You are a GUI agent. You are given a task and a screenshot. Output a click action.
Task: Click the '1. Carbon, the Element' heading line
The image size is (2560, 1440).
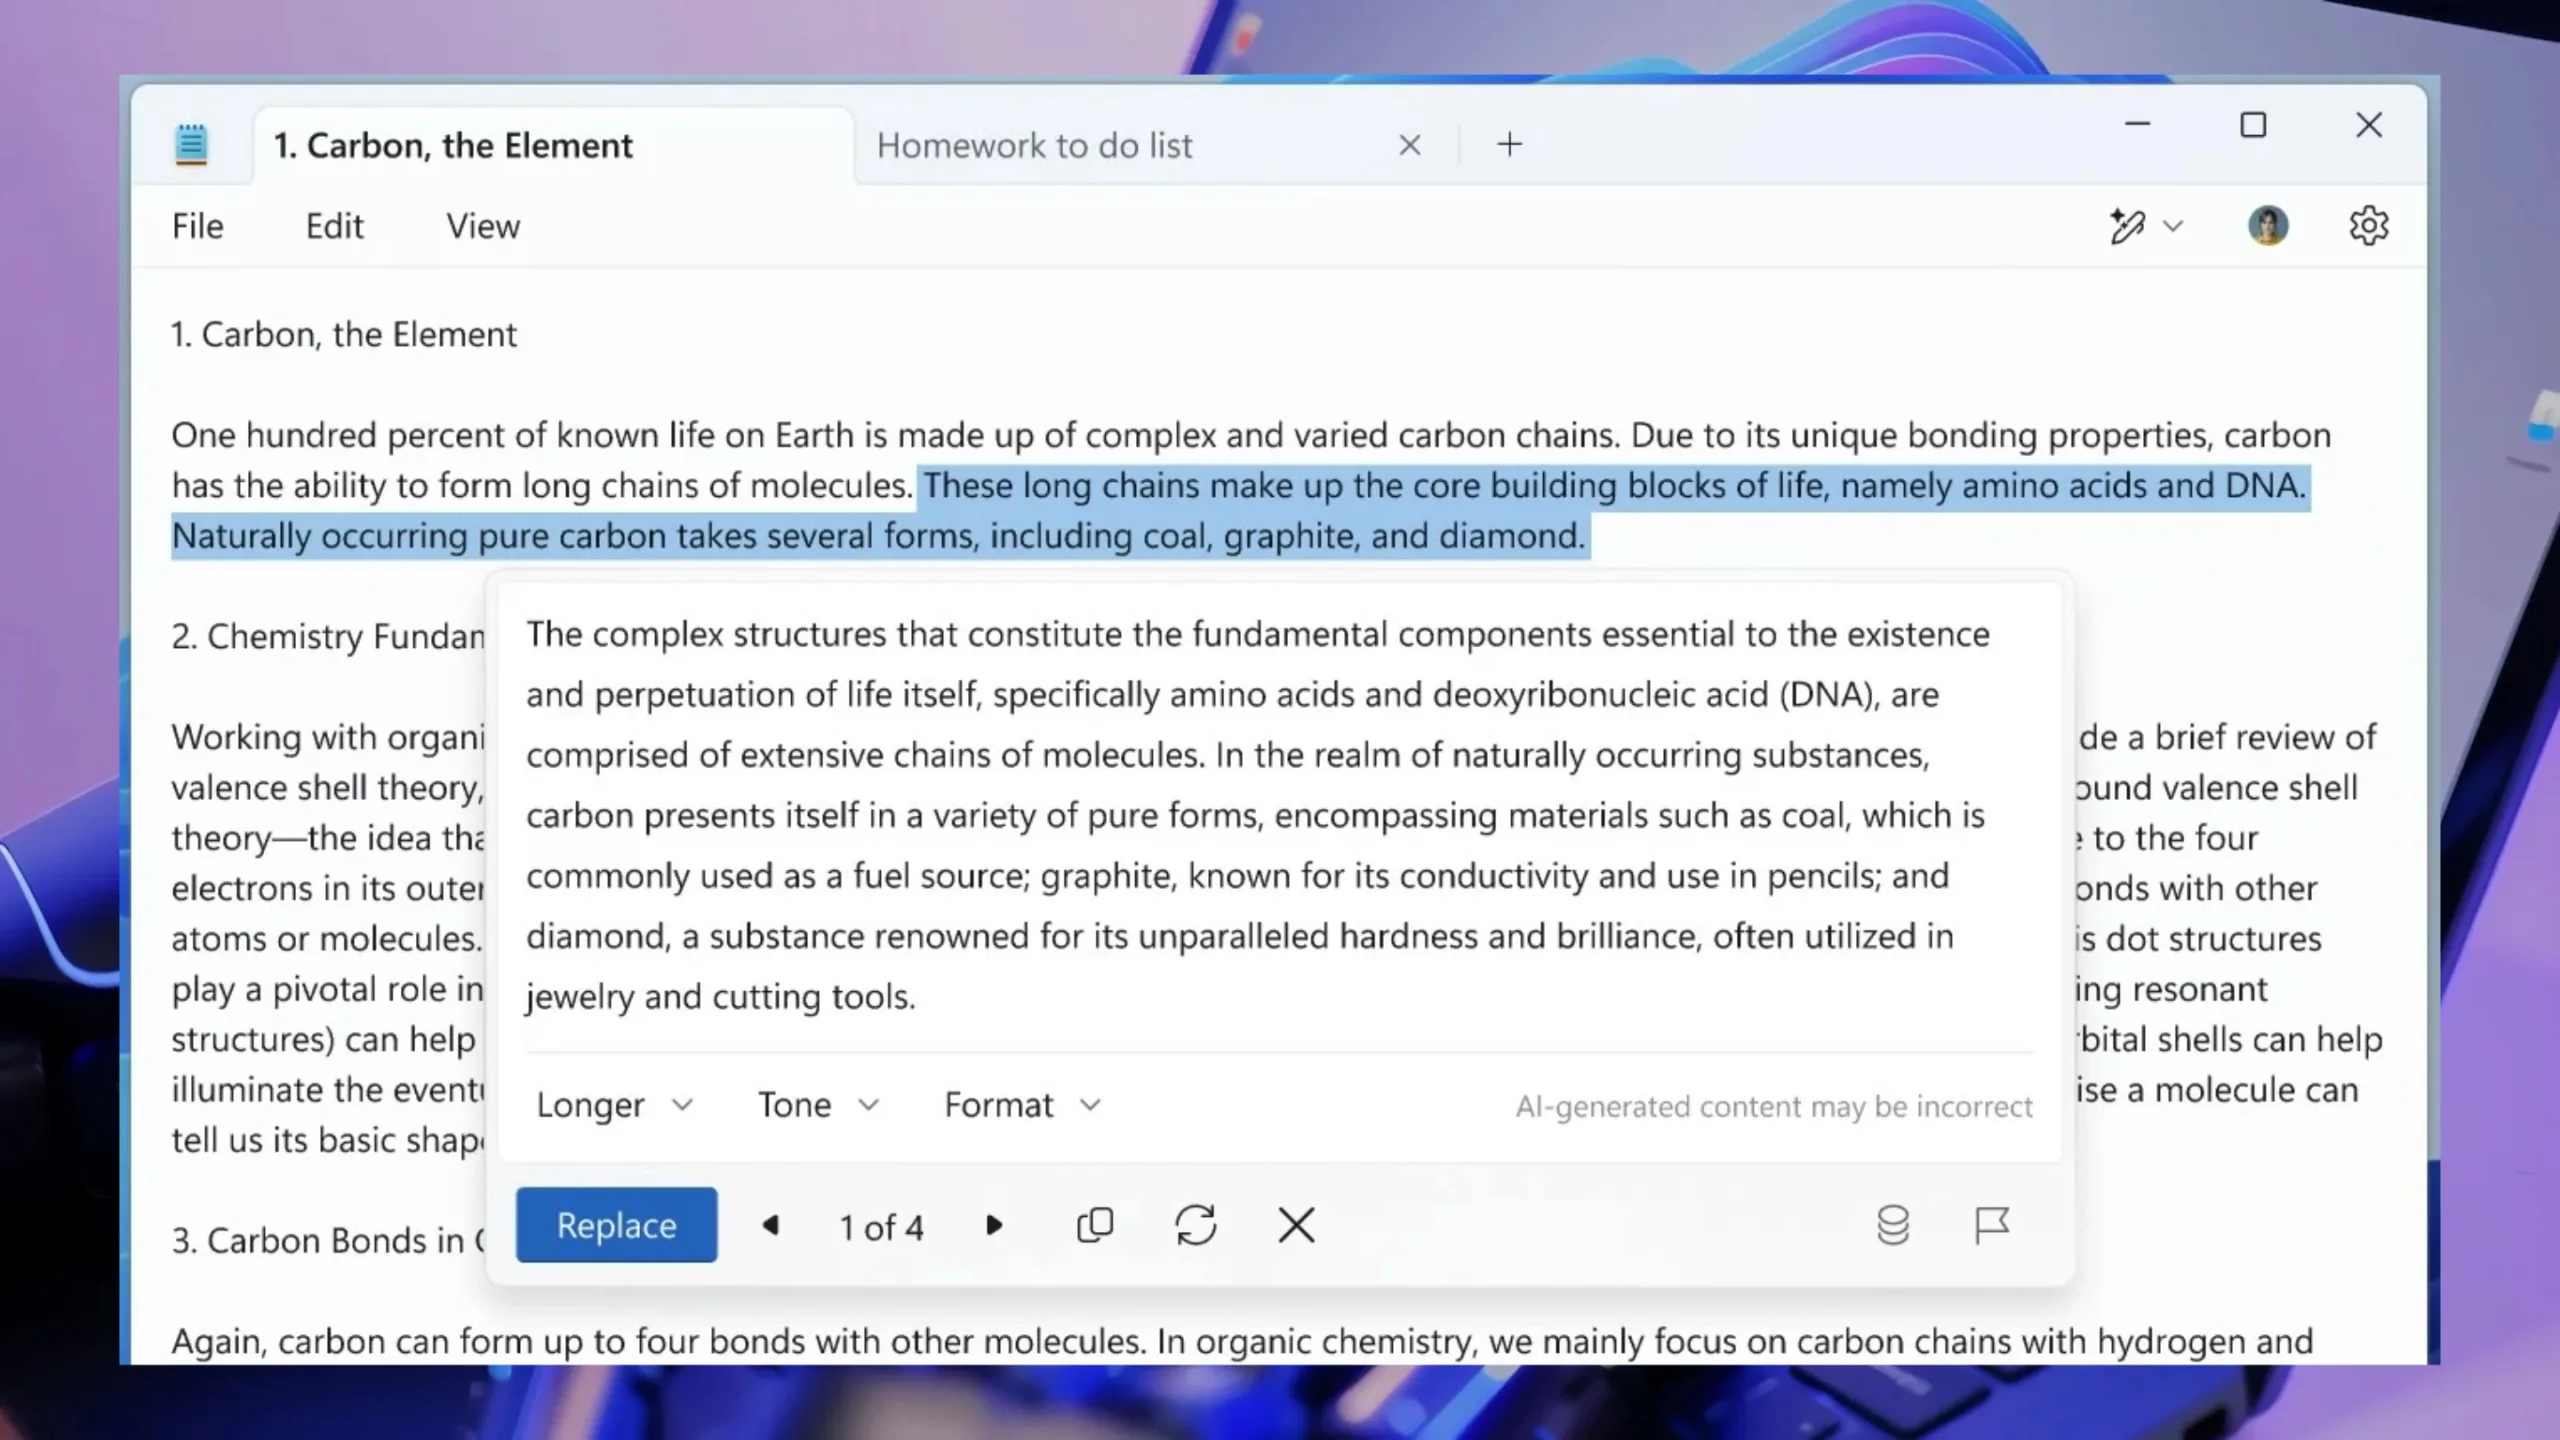coord(344,334)
